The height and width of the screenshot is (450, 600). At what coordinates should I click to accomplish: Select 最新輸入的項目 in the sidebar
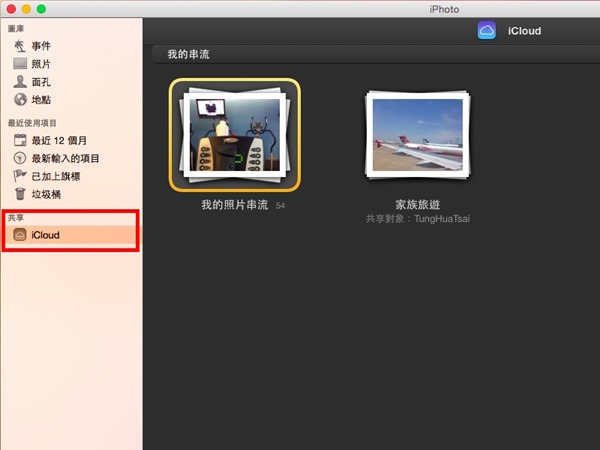point(65,158)
